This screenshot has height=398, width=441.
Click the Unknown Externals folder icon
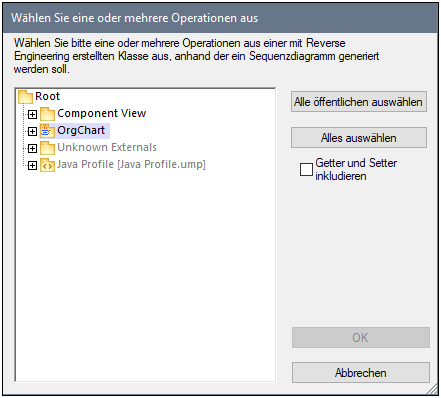click(x=47, y=148)
